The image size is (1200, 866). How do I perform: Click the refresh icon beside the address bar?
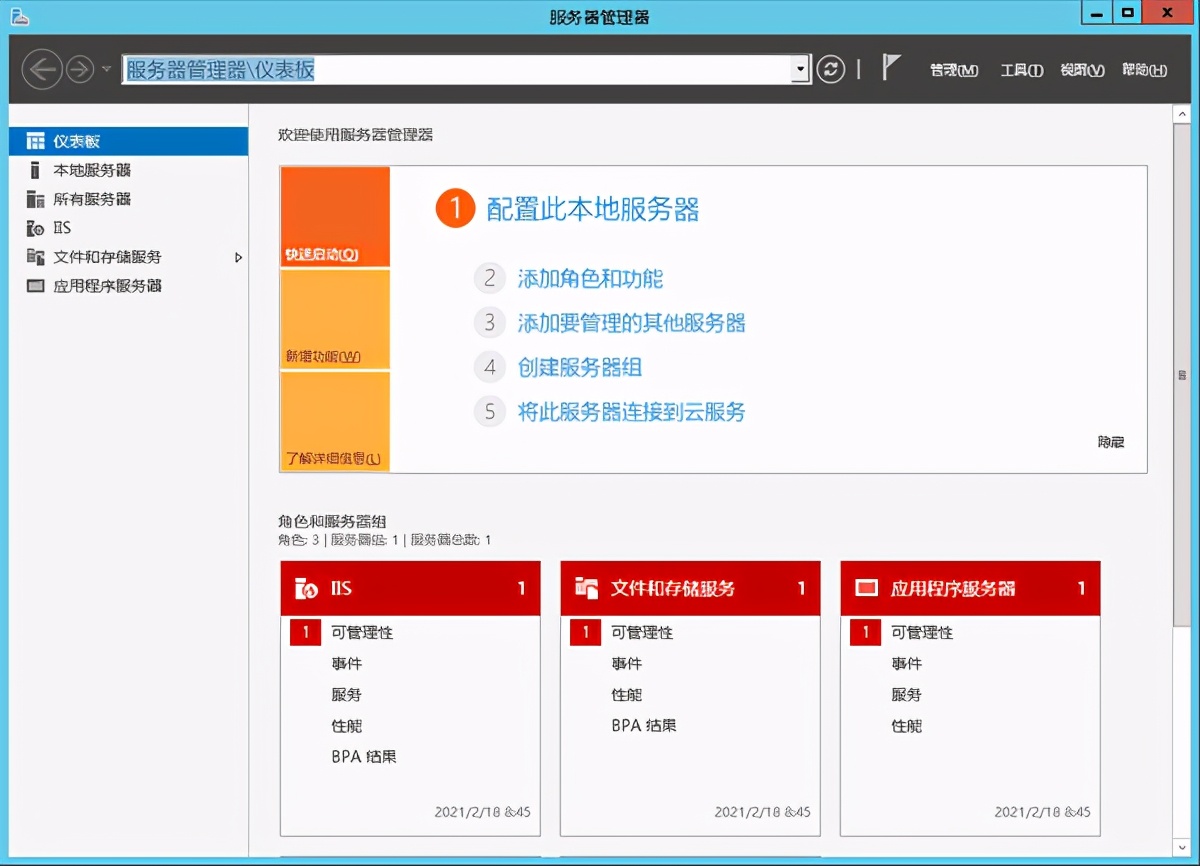[830, 68]
